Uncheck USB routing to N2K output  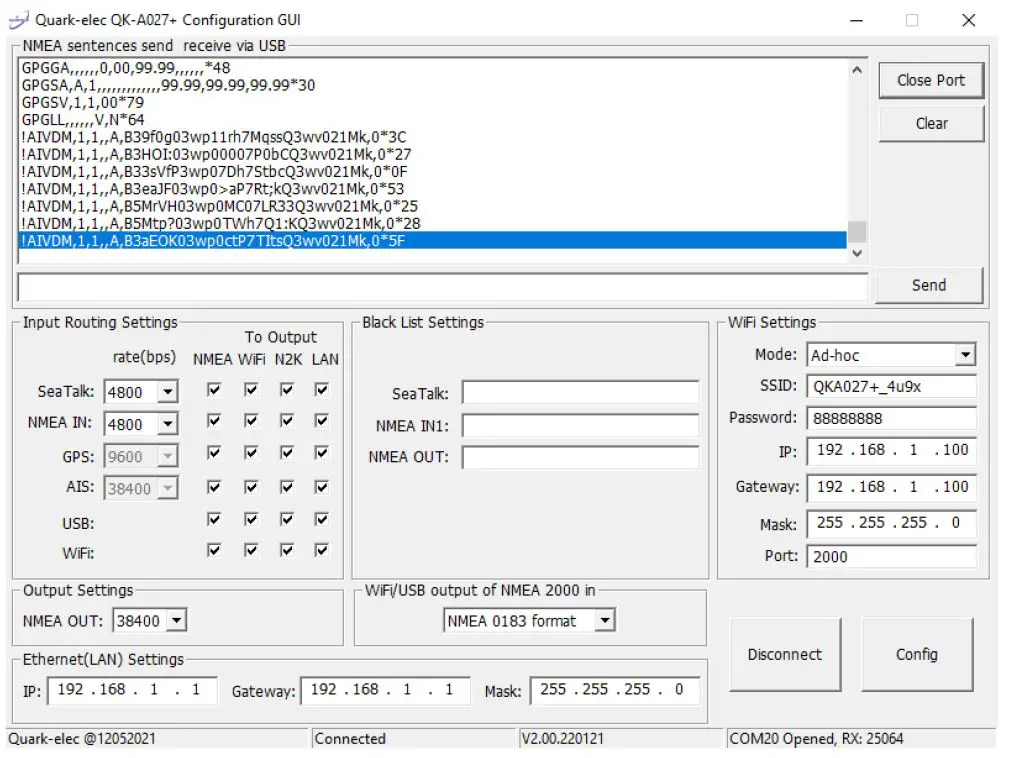(287, 519)
